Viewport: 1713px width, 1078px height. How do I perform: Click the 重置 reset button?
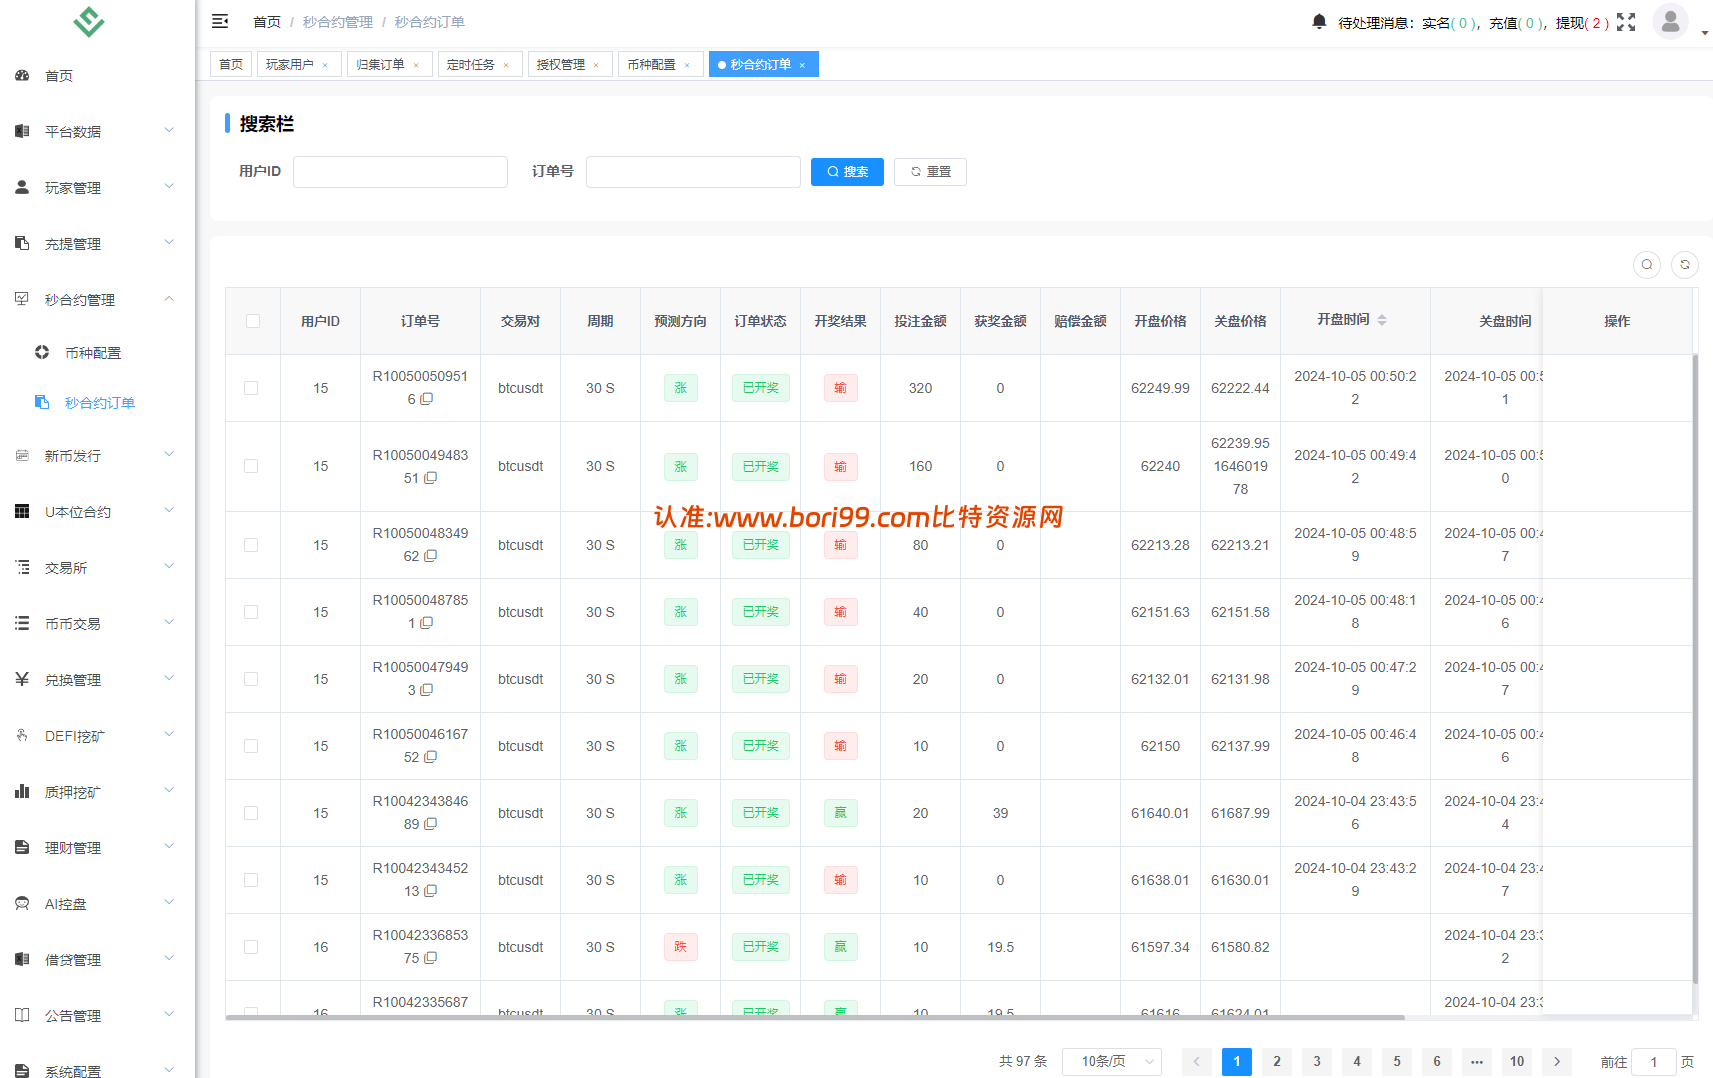point(930,172)
